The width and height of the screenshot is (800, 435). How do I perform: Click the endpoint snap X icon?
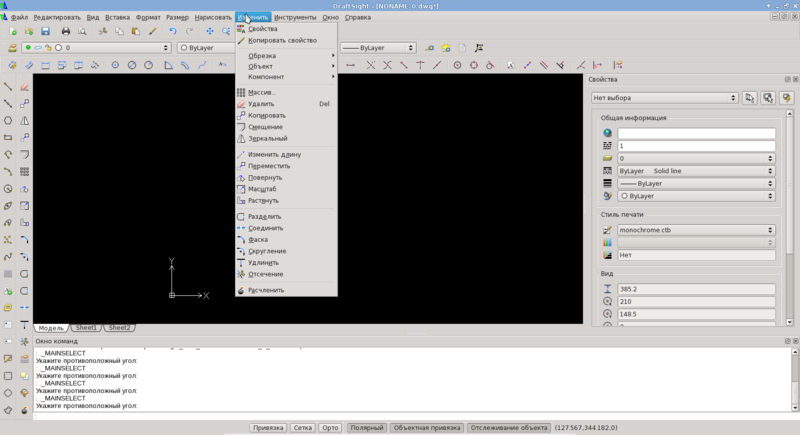pos(371,65)
